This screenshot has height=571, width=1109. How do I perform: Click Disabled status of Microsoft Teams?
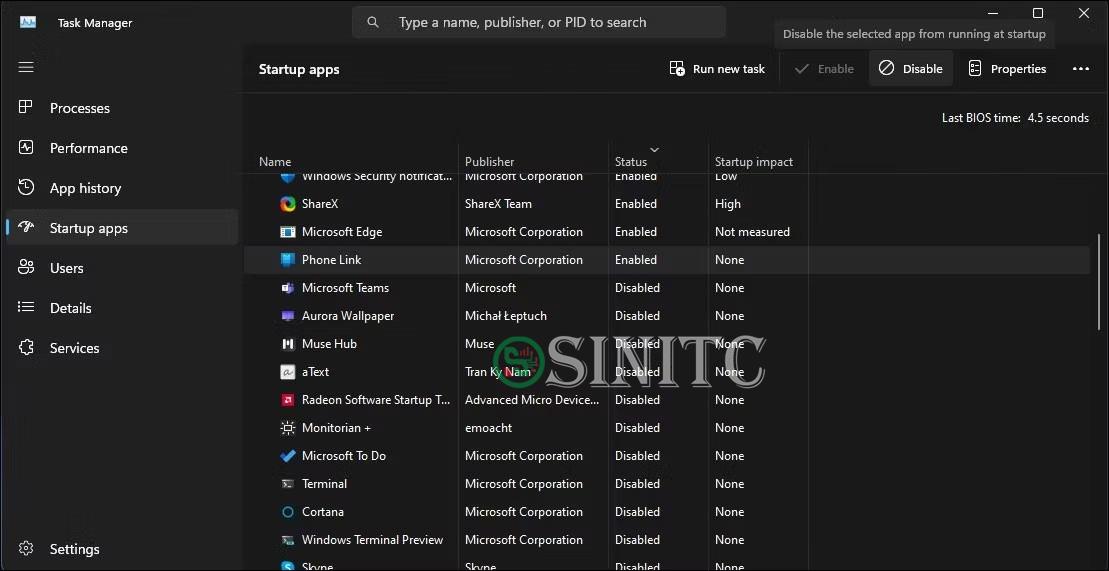[x=637, y=288]
